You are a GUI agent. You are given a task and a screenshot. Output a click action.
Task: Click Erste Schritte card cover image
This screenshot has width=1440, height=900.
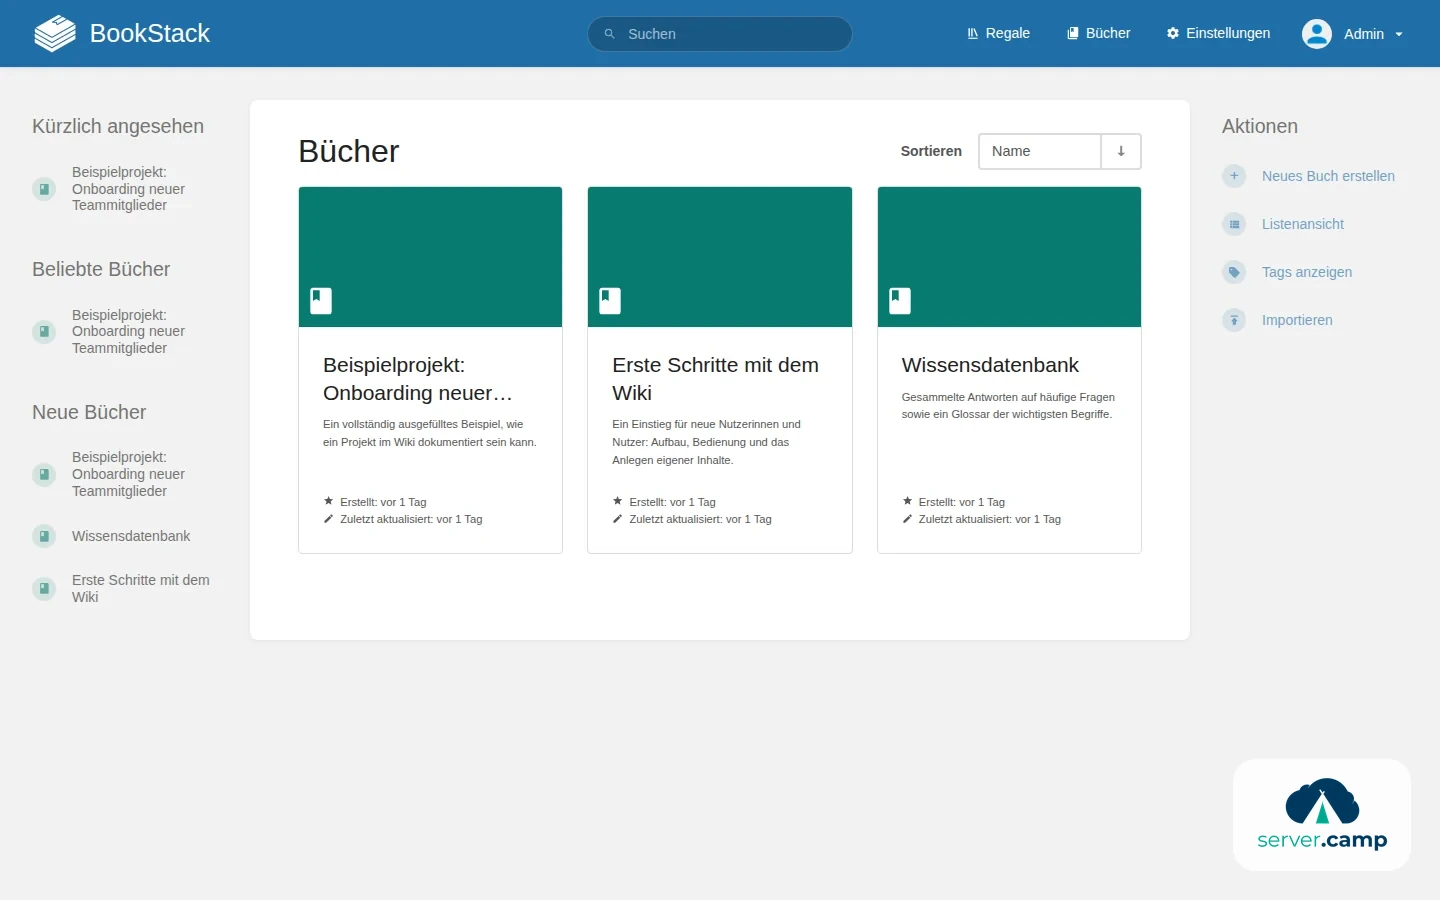pyautogui.click(x=720, y=257)
